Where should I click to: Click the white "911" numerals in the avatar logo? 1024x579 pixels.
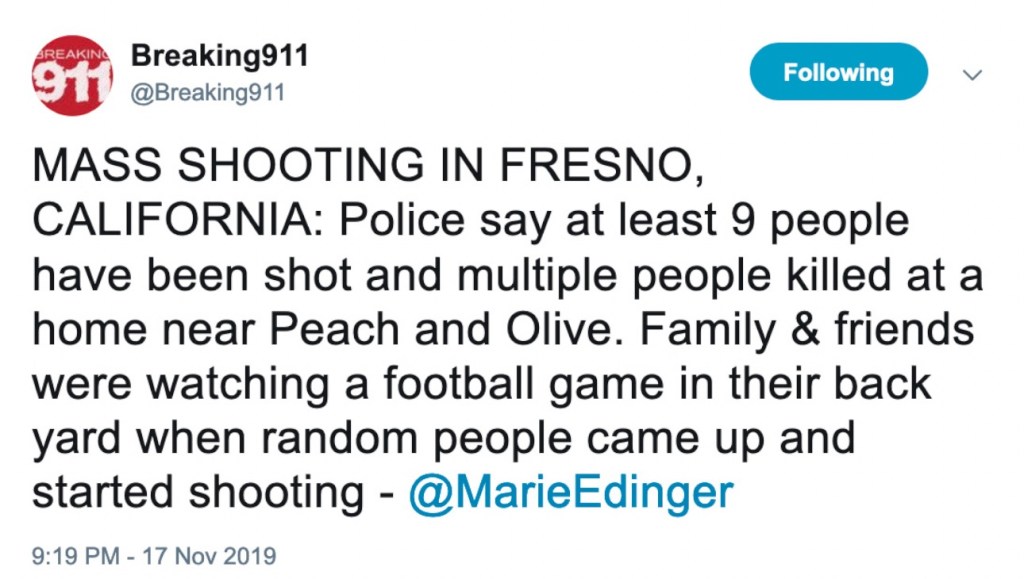point(70,84)
